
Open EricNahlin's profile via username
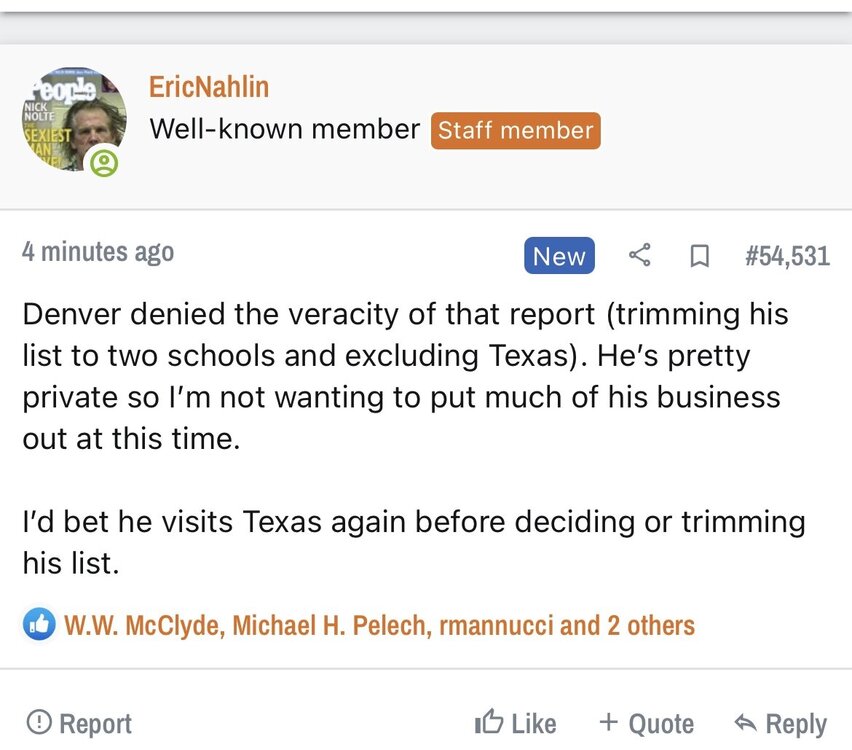[209, 87]
